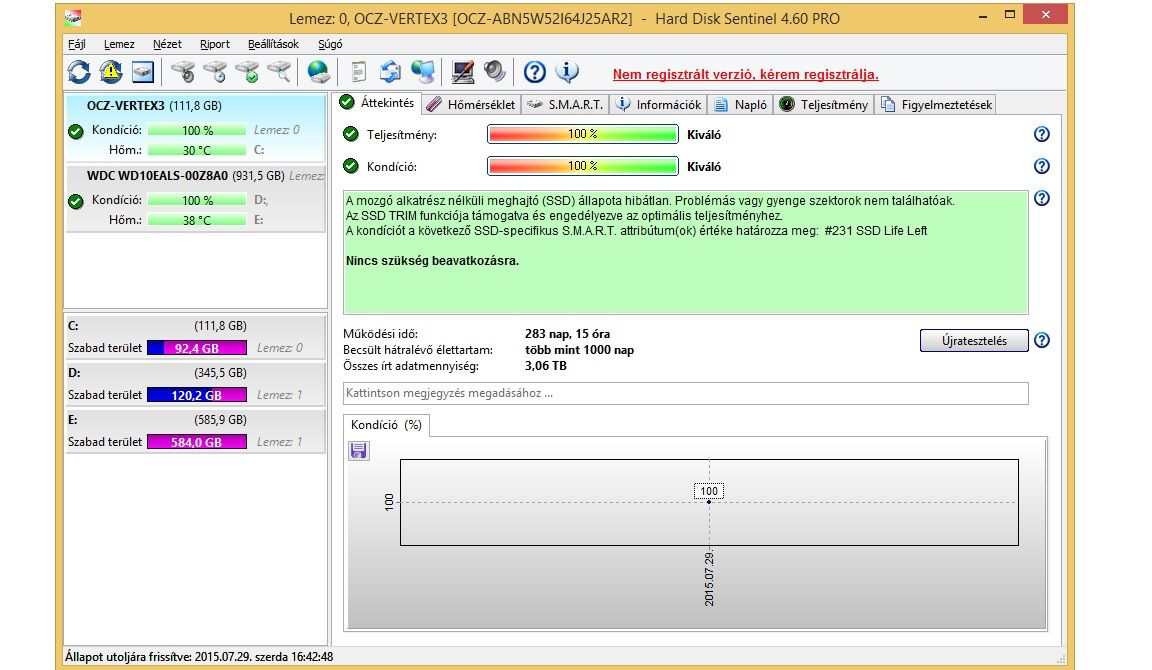Click the info speech bubble toolbar icon
The image size is (1152, 670).
click(x=566, y=72)
